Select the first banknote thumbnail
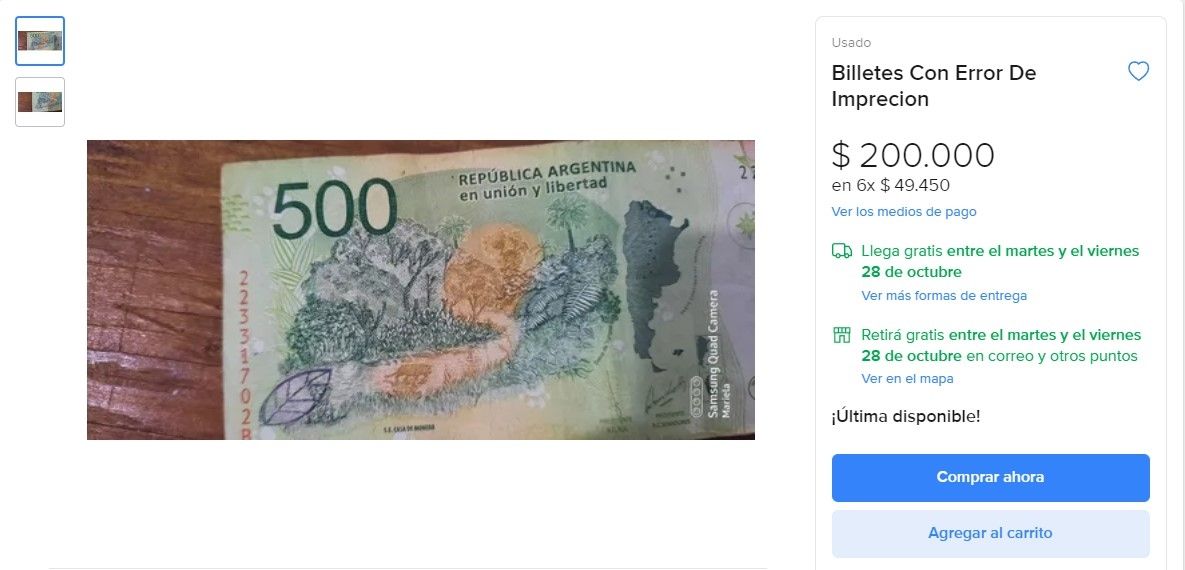This screenshot has height=570, width=1185. (x=40, y=41)
